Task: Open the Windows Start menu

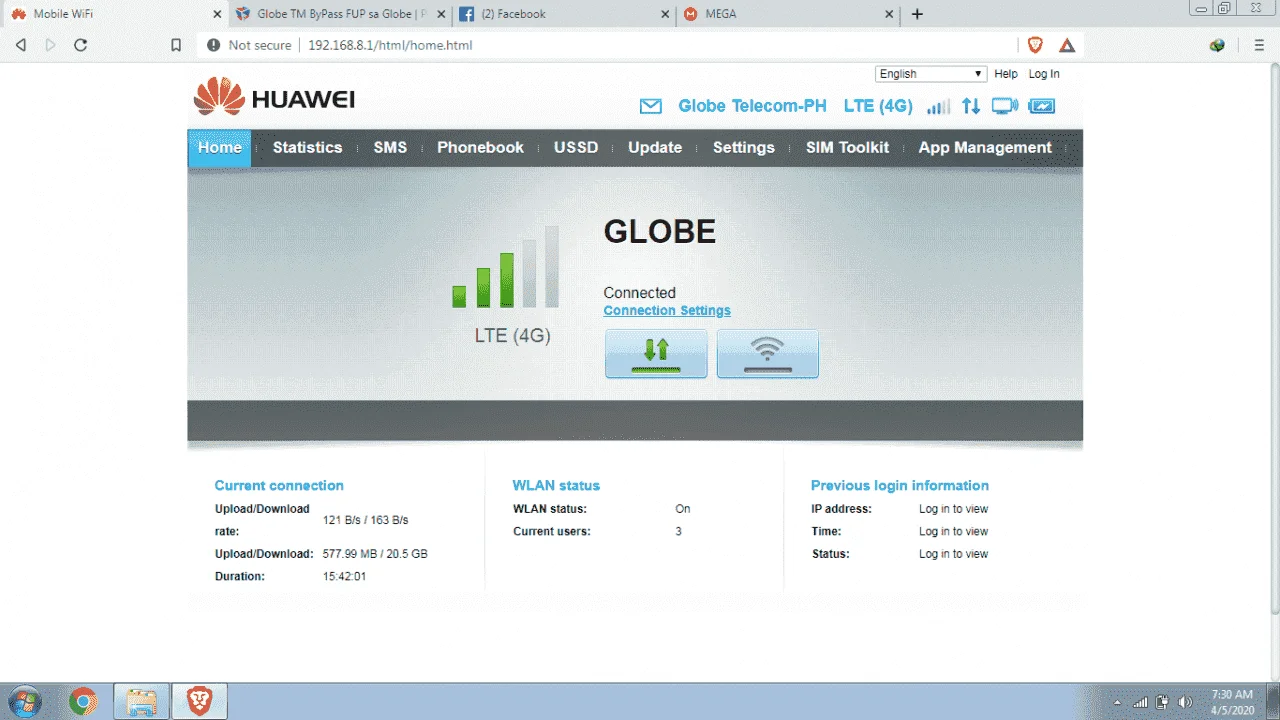Action: (24, 701)
